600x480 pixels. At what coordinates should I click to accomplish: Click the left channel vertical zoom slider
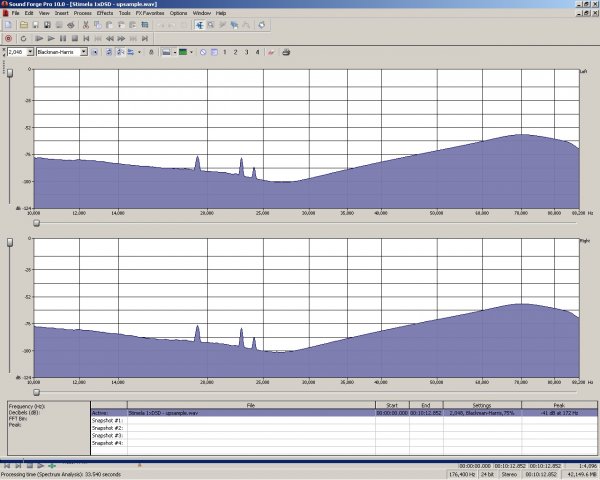11,75
